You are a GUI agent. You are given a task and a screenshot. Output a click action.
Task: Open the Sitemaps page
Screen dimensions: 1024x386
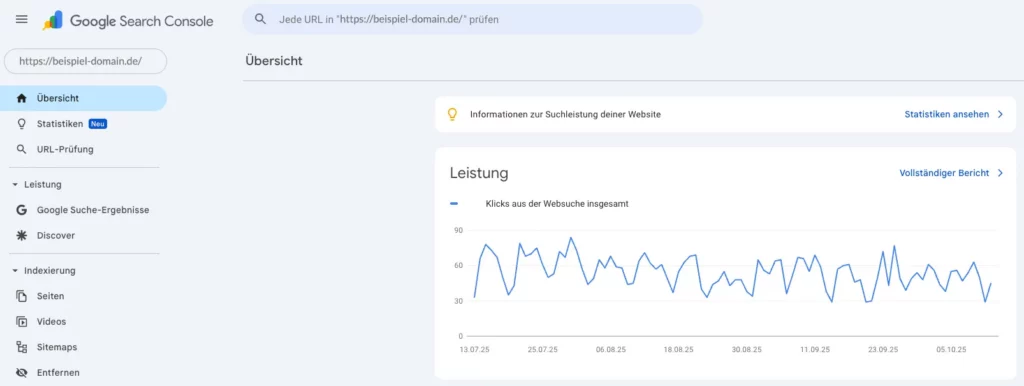57,347
